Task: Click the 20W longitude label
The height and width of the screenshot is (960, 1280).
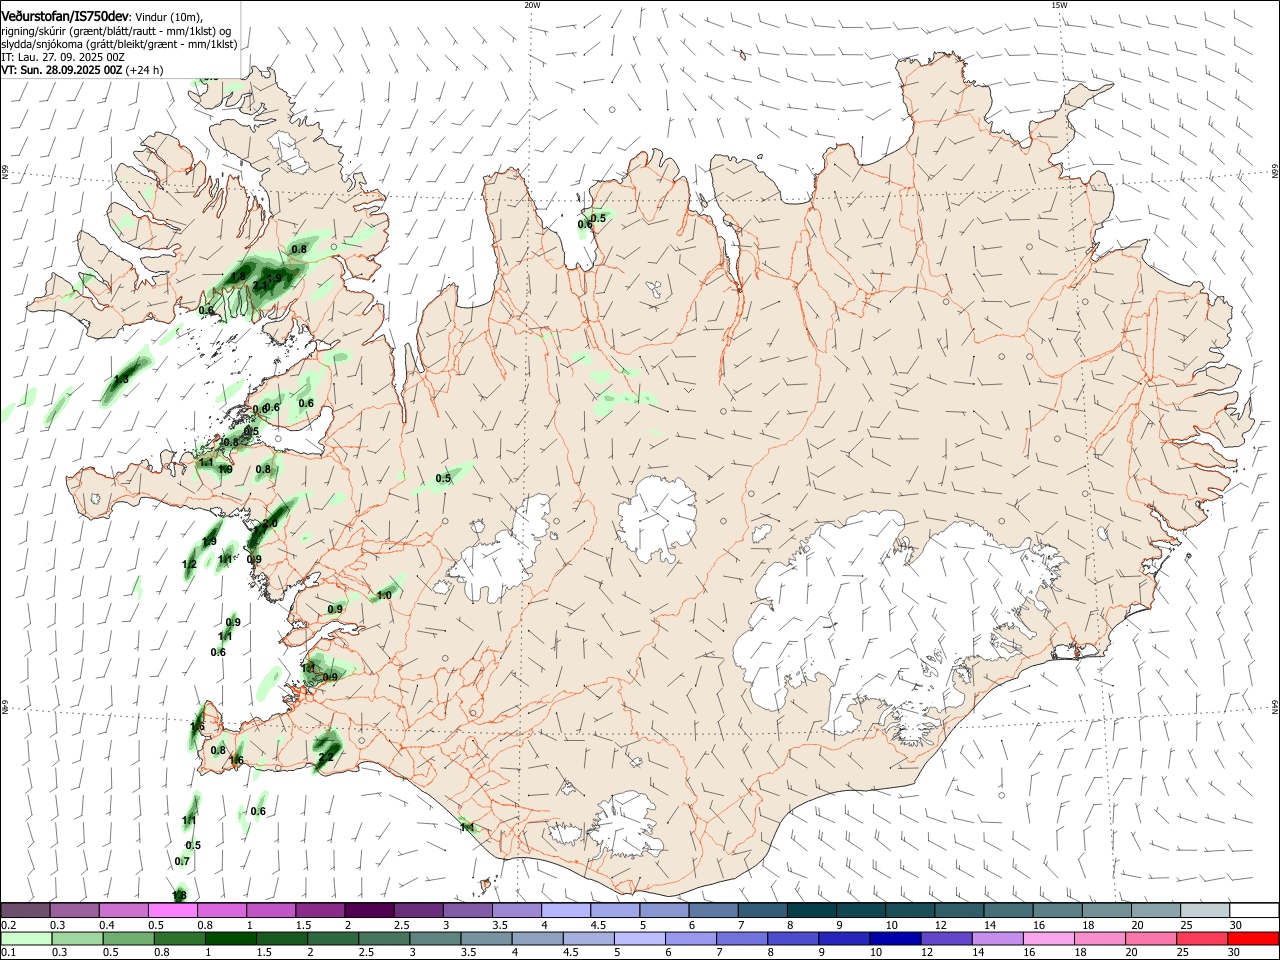Action: 532,5
